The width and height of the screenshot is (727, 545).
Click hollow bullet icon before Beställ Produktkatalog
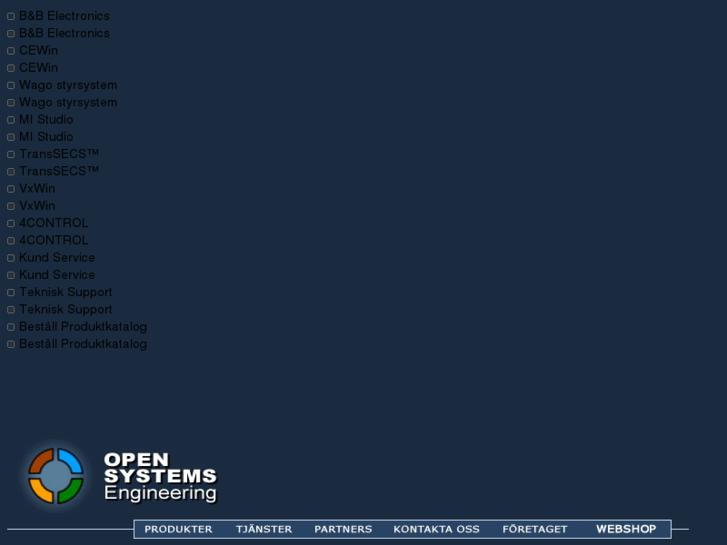point(11,327)
